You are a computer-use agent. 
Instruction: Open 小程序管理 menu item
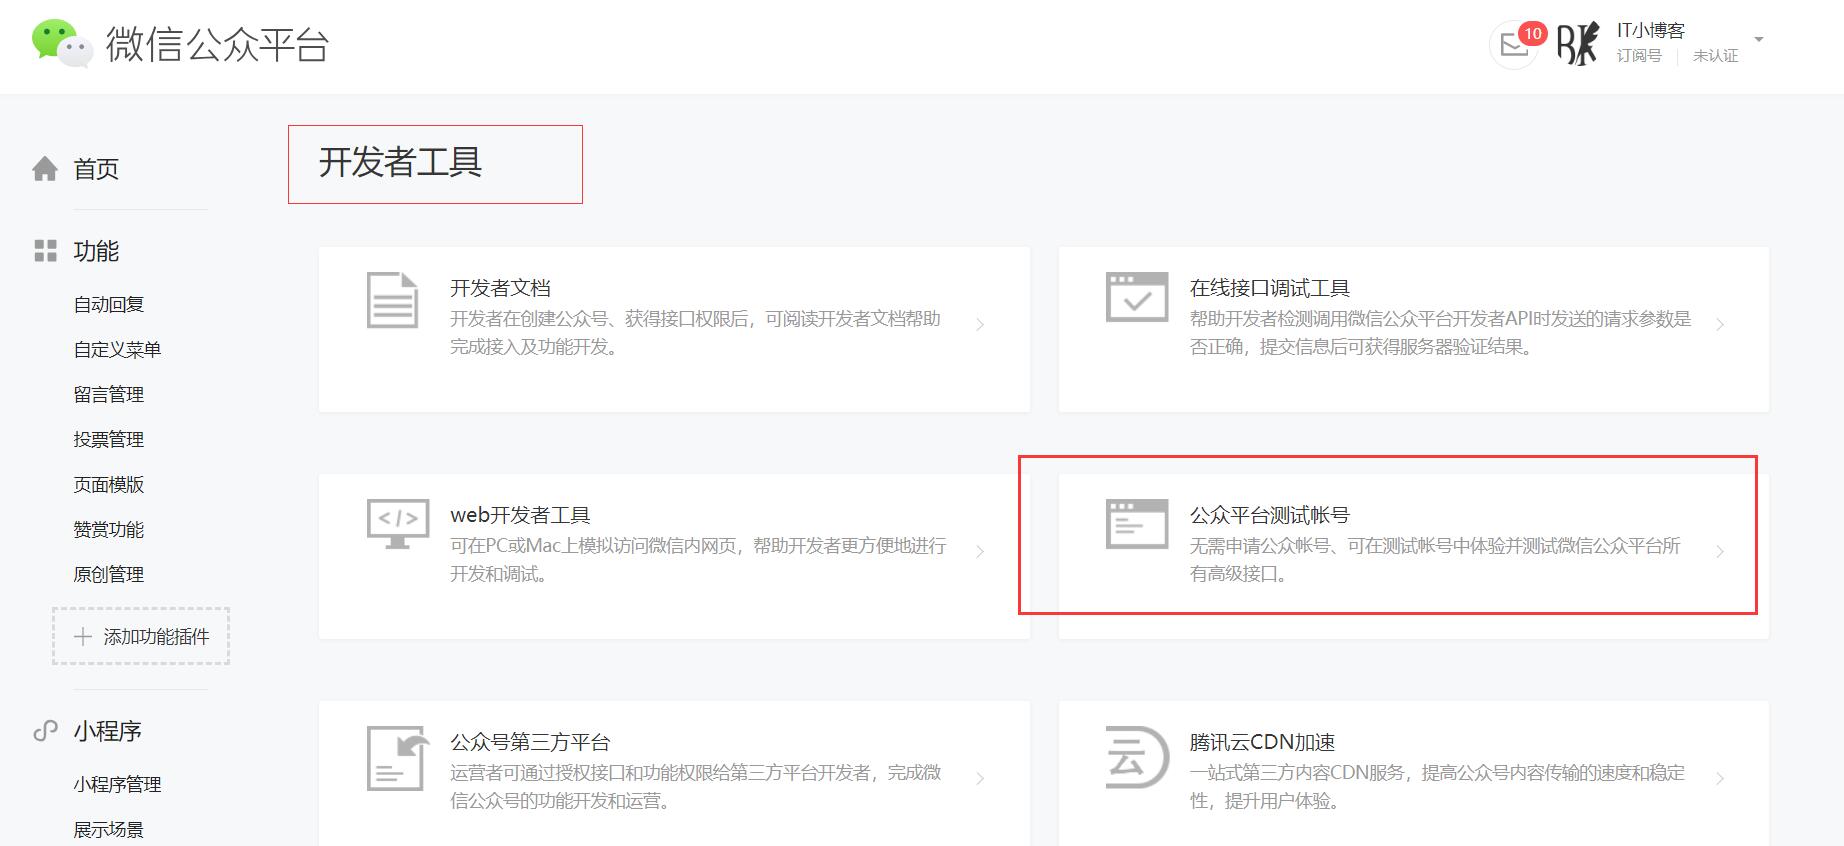[117, 784]
